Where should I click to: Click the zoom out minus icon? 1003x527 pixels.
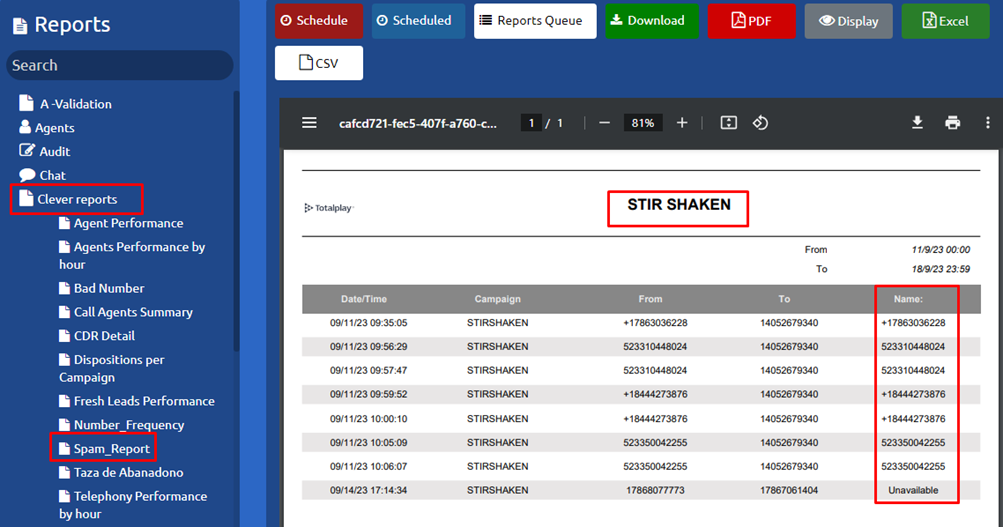604,123
